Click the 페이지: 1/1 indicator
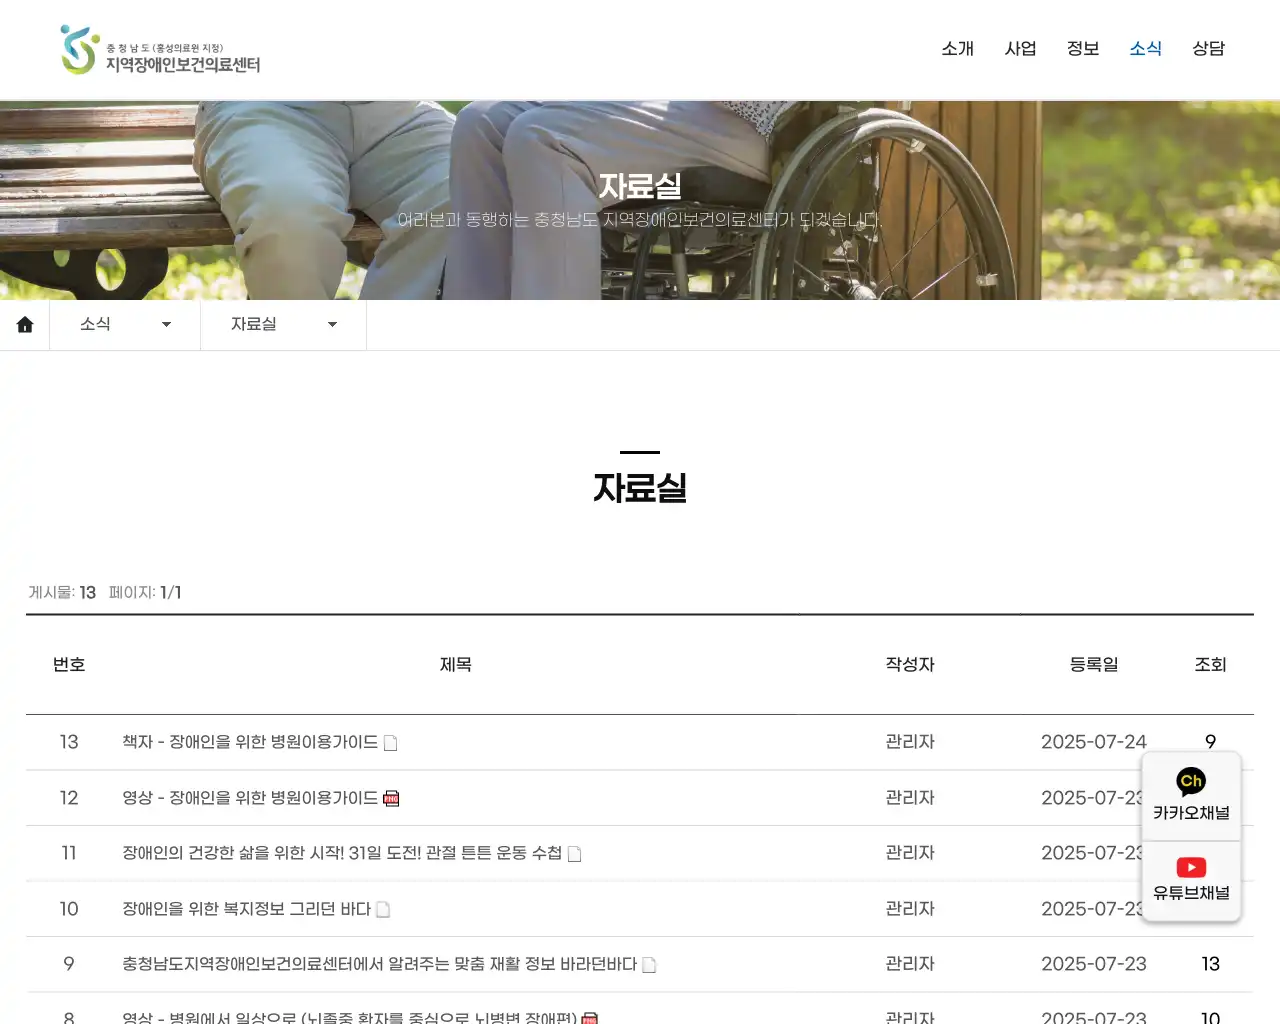The image size is (1280, 1024). (145, 593)
